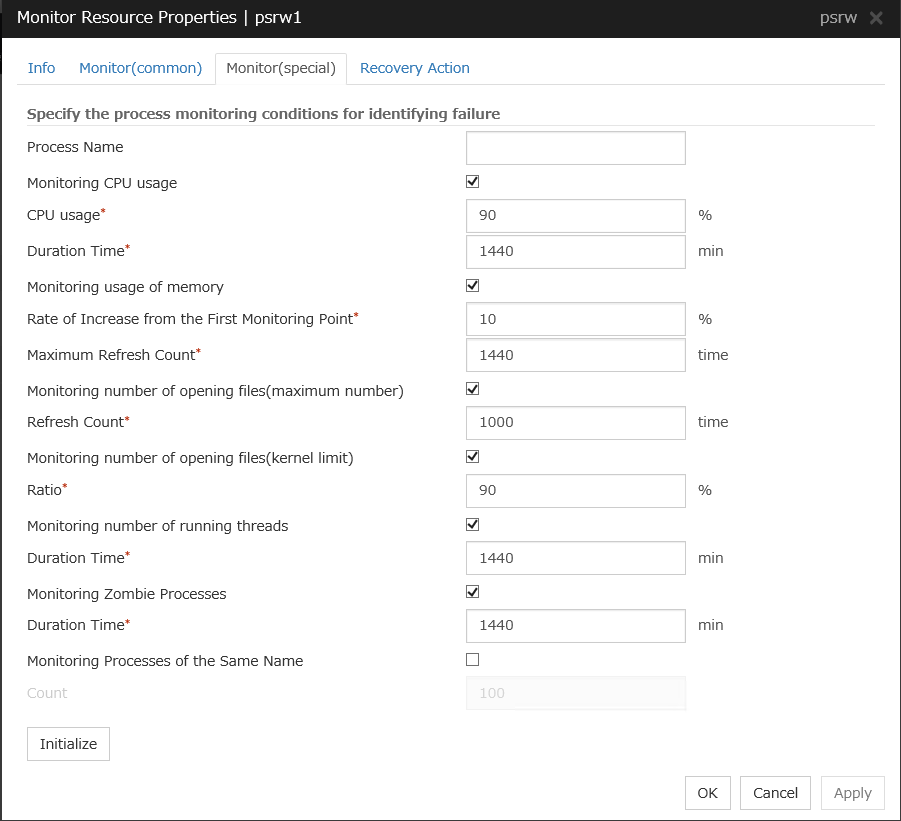
Task: Switch to the Info tab
Action: pos(41,68)
